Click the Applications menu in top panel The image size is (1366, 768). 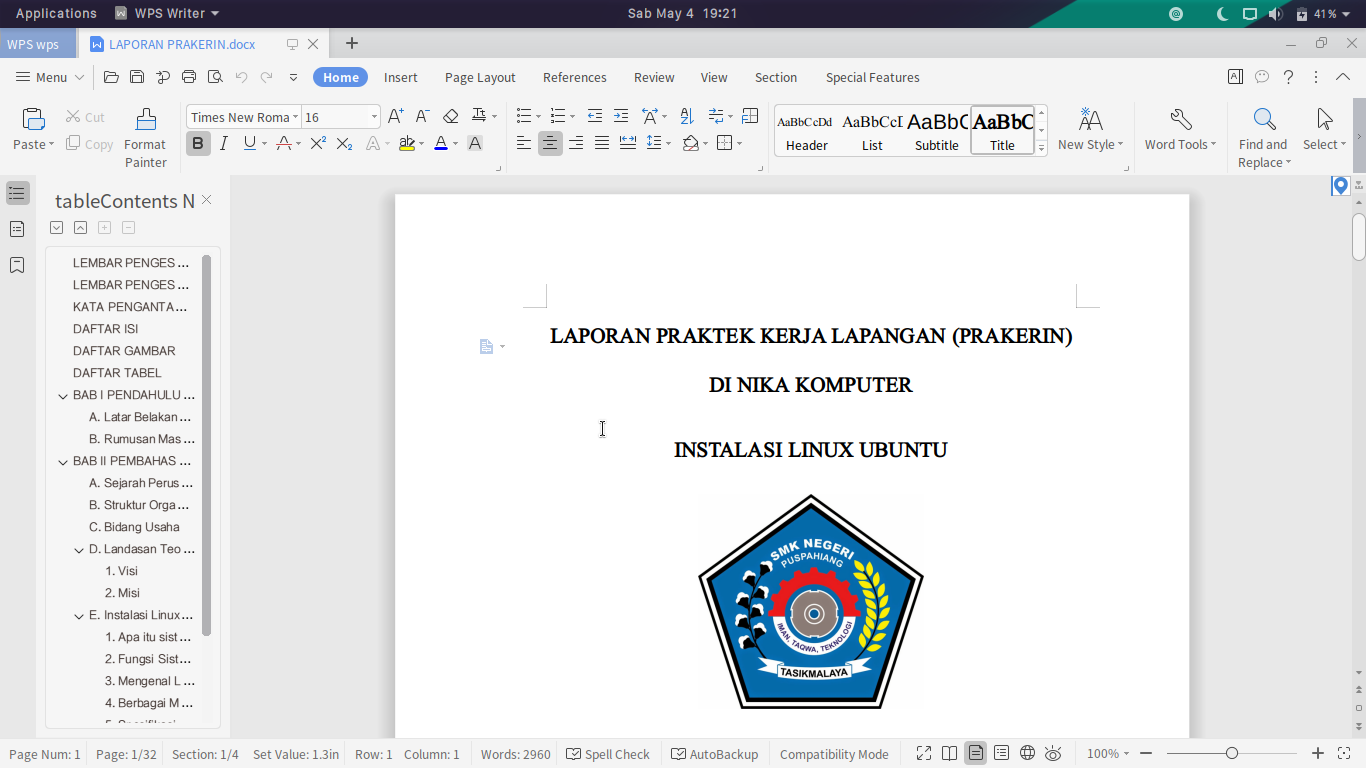(56, 13)
